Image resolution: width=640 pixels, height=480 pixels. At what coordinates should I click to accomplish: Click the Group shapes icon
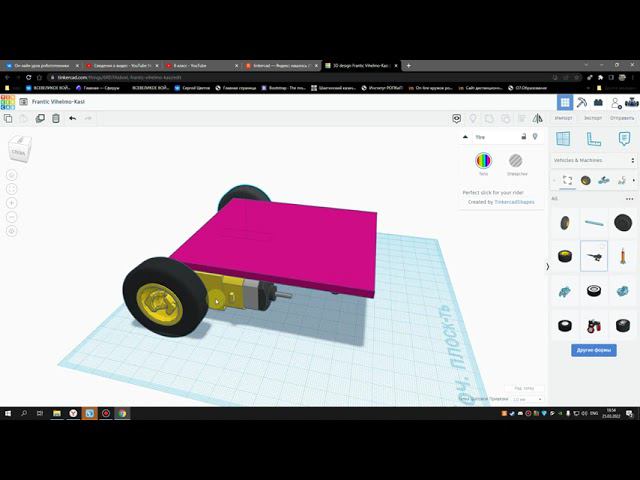tap(489, 118)
